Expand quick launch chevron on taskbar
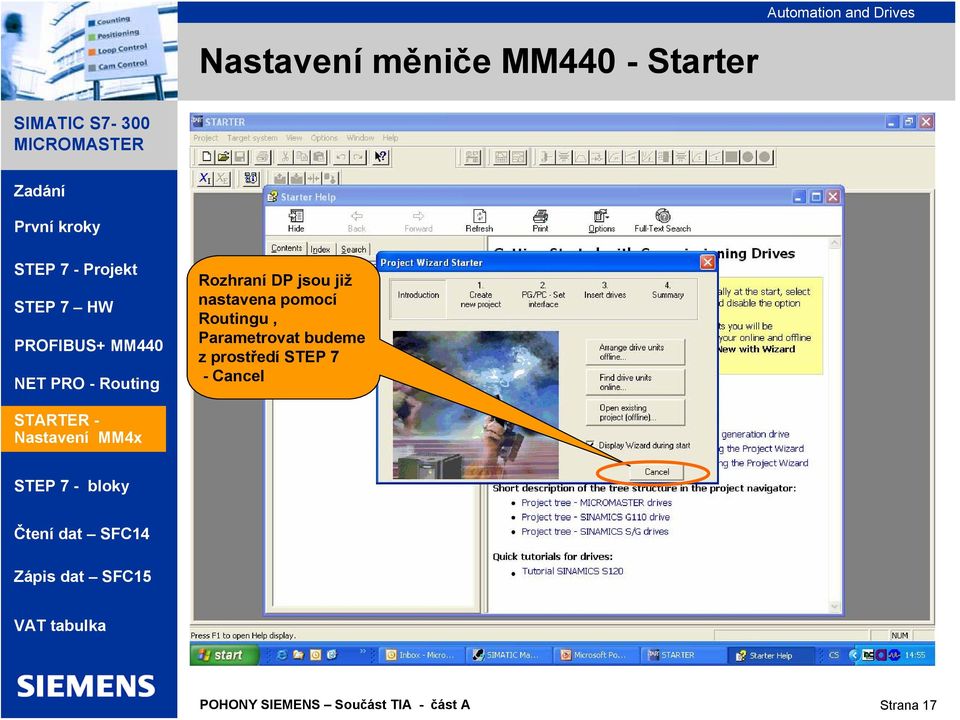 (362, 651)
